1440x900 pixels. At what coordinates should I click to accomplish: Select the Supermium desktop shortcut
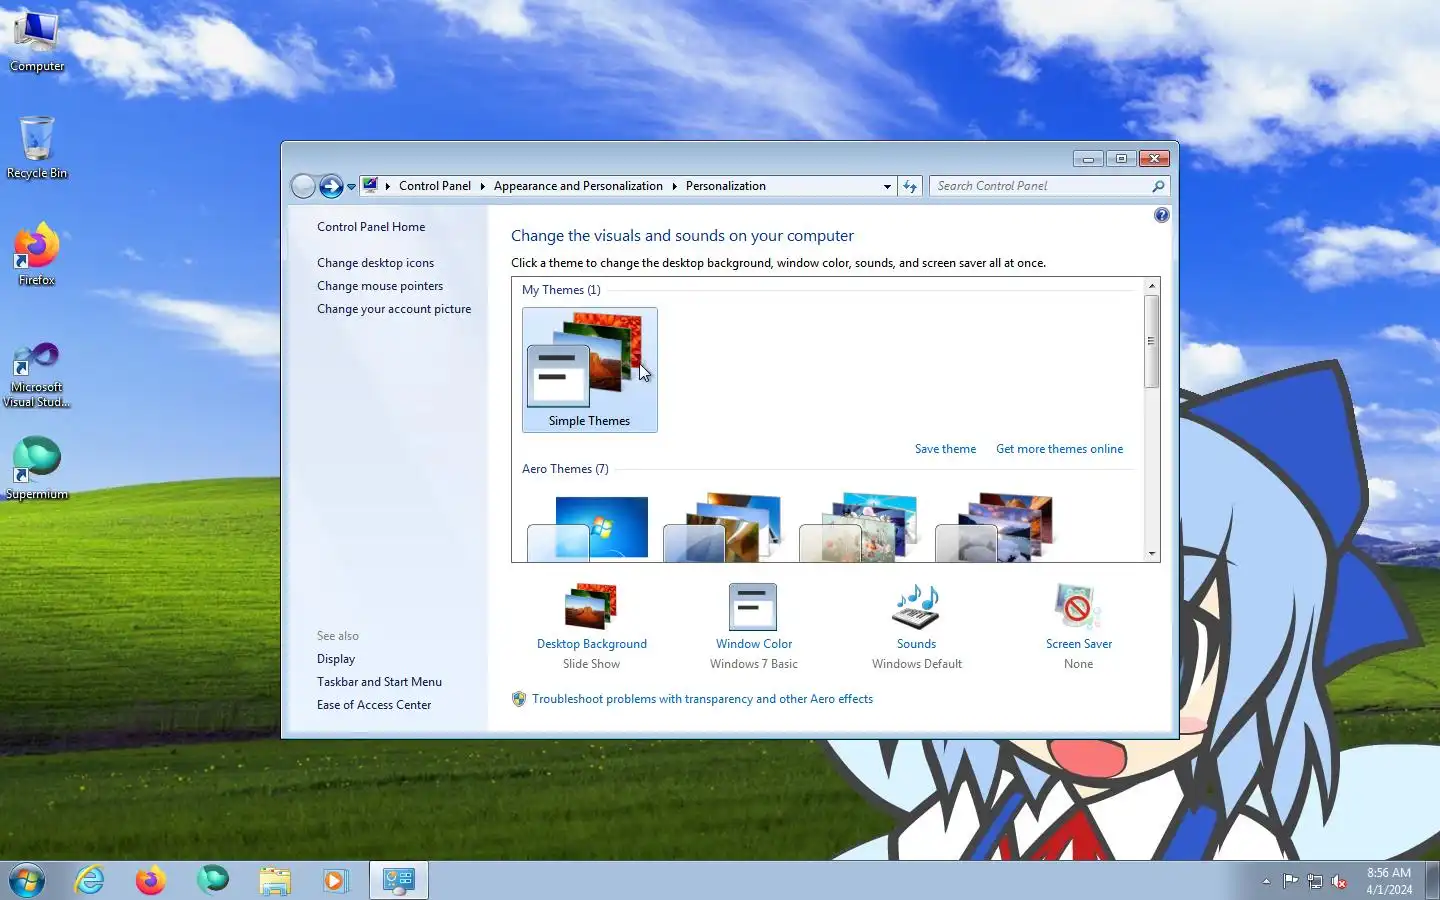click(x=37, y=468)
